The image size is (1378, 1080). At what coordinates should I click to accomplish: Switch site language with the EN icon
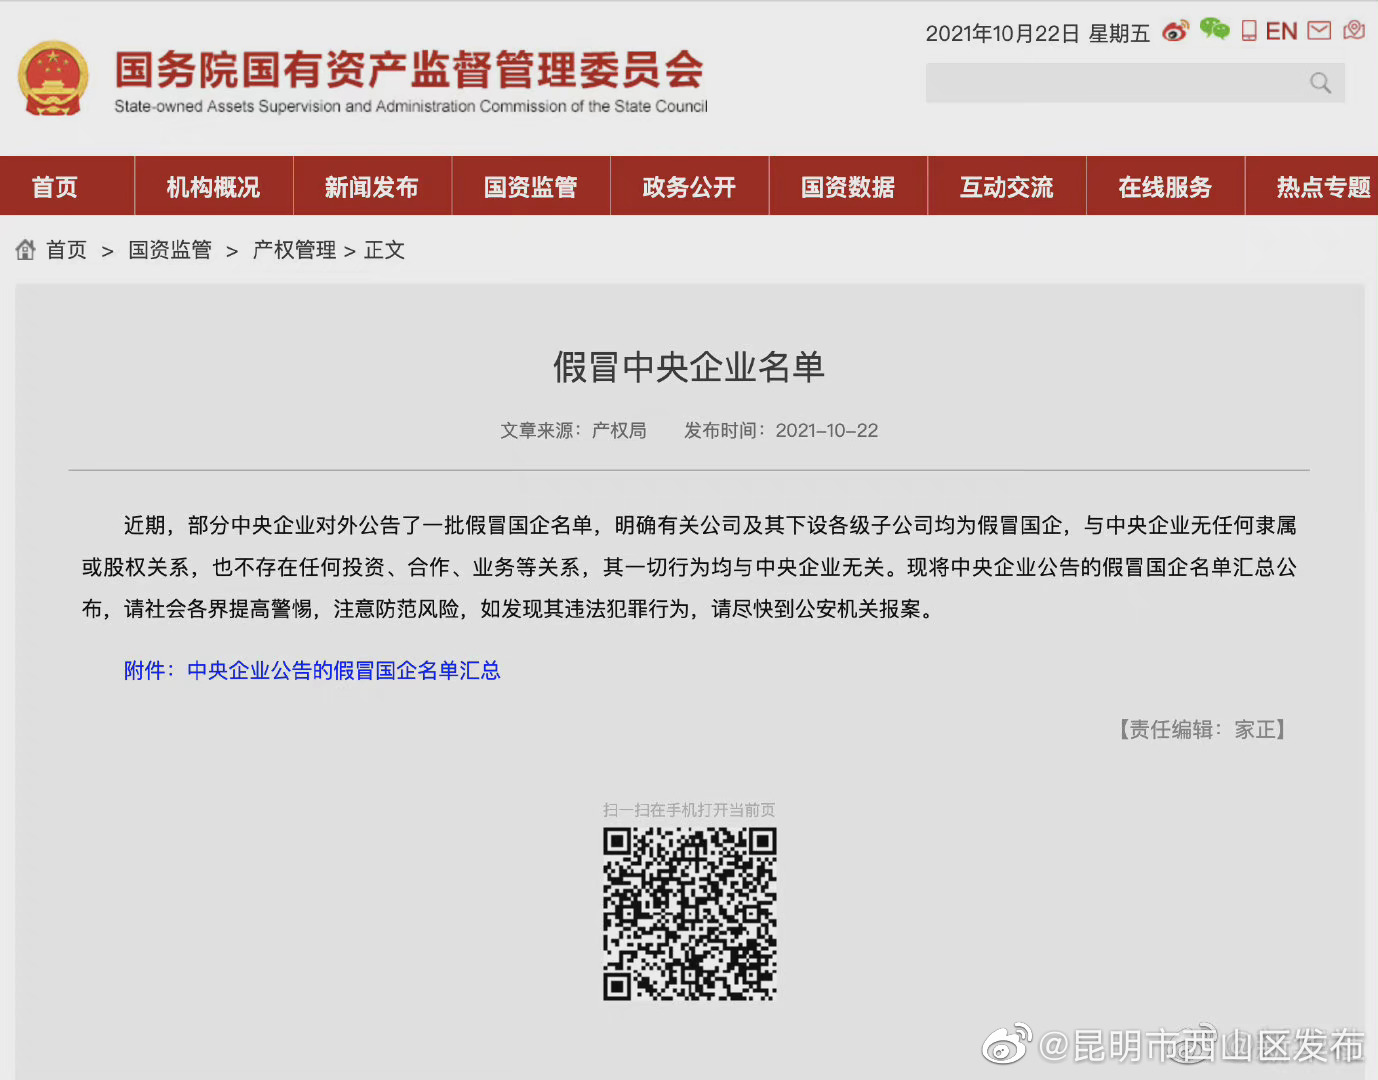pyautogui.click(x=1281, y=31)
